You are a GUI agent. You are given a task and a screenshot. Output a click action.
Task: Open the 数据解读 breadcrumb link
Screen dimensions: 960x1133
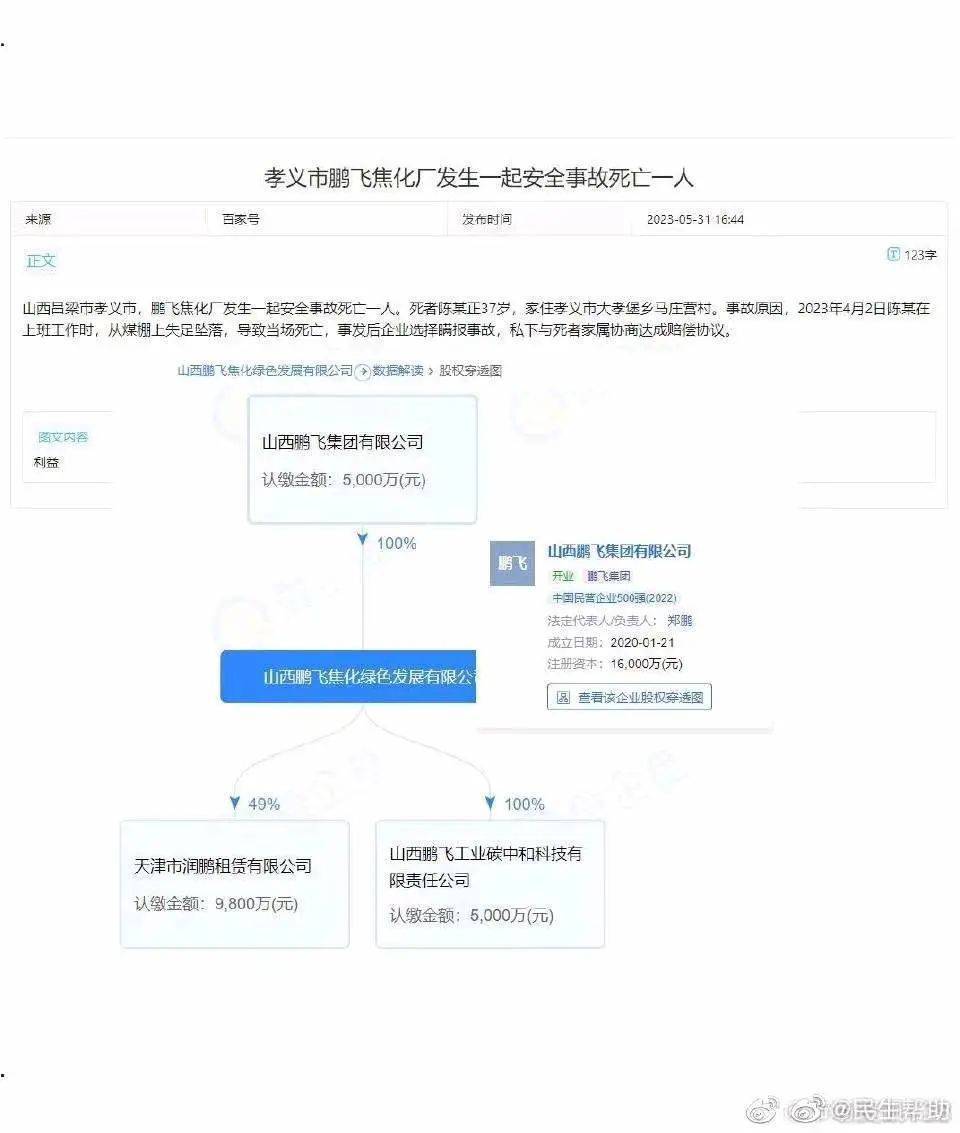(x=398, y=371)
